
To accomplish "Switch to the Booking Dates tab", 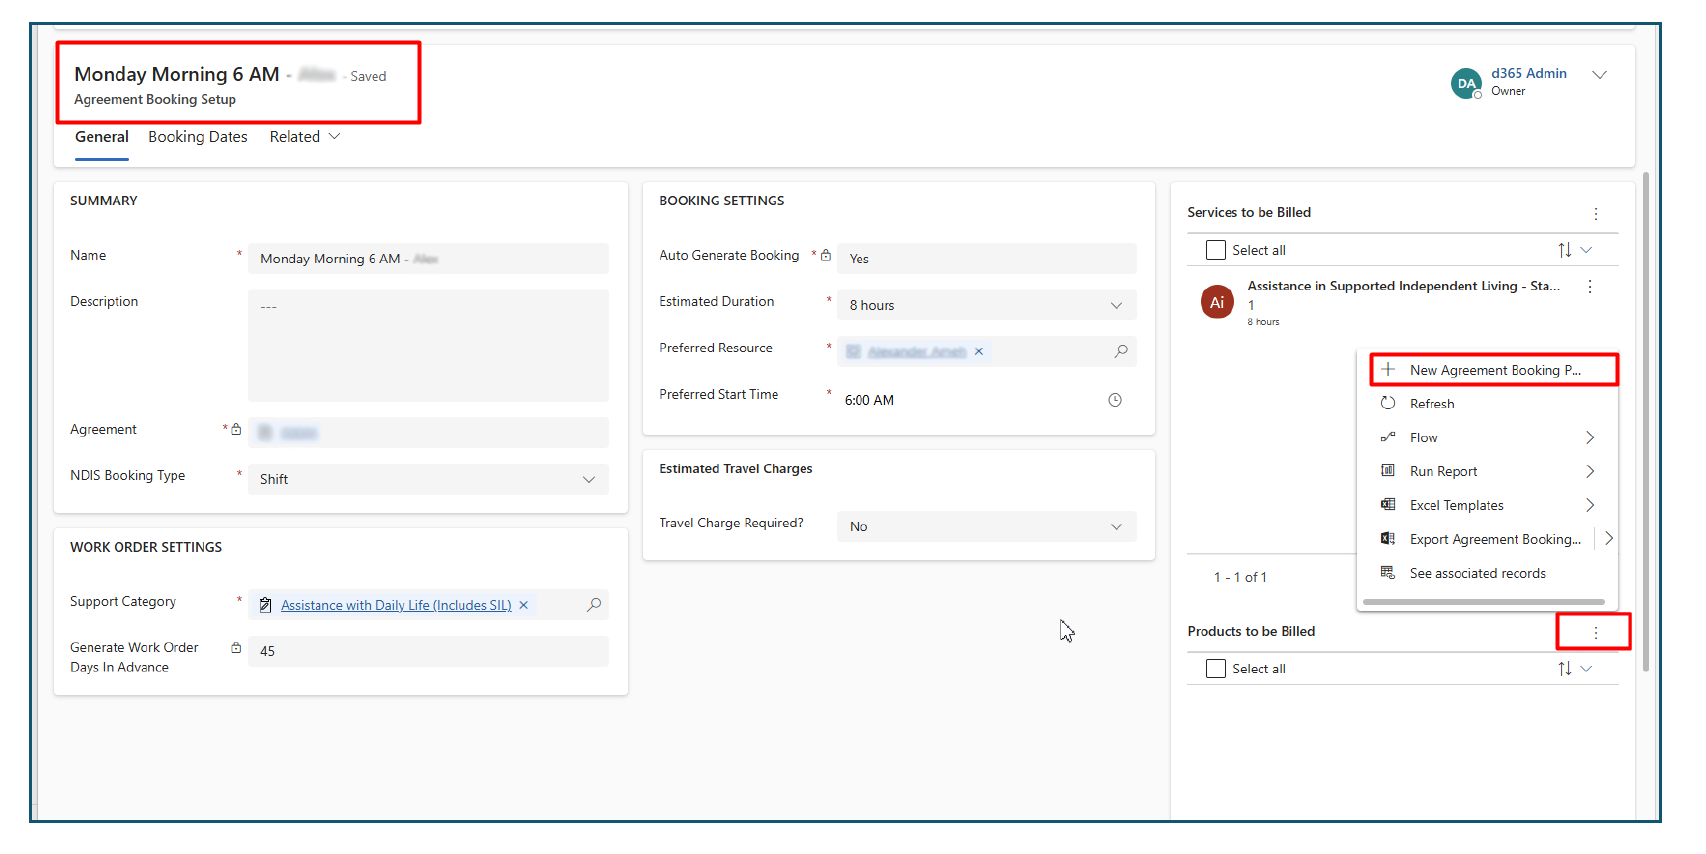I will point(198,137).
